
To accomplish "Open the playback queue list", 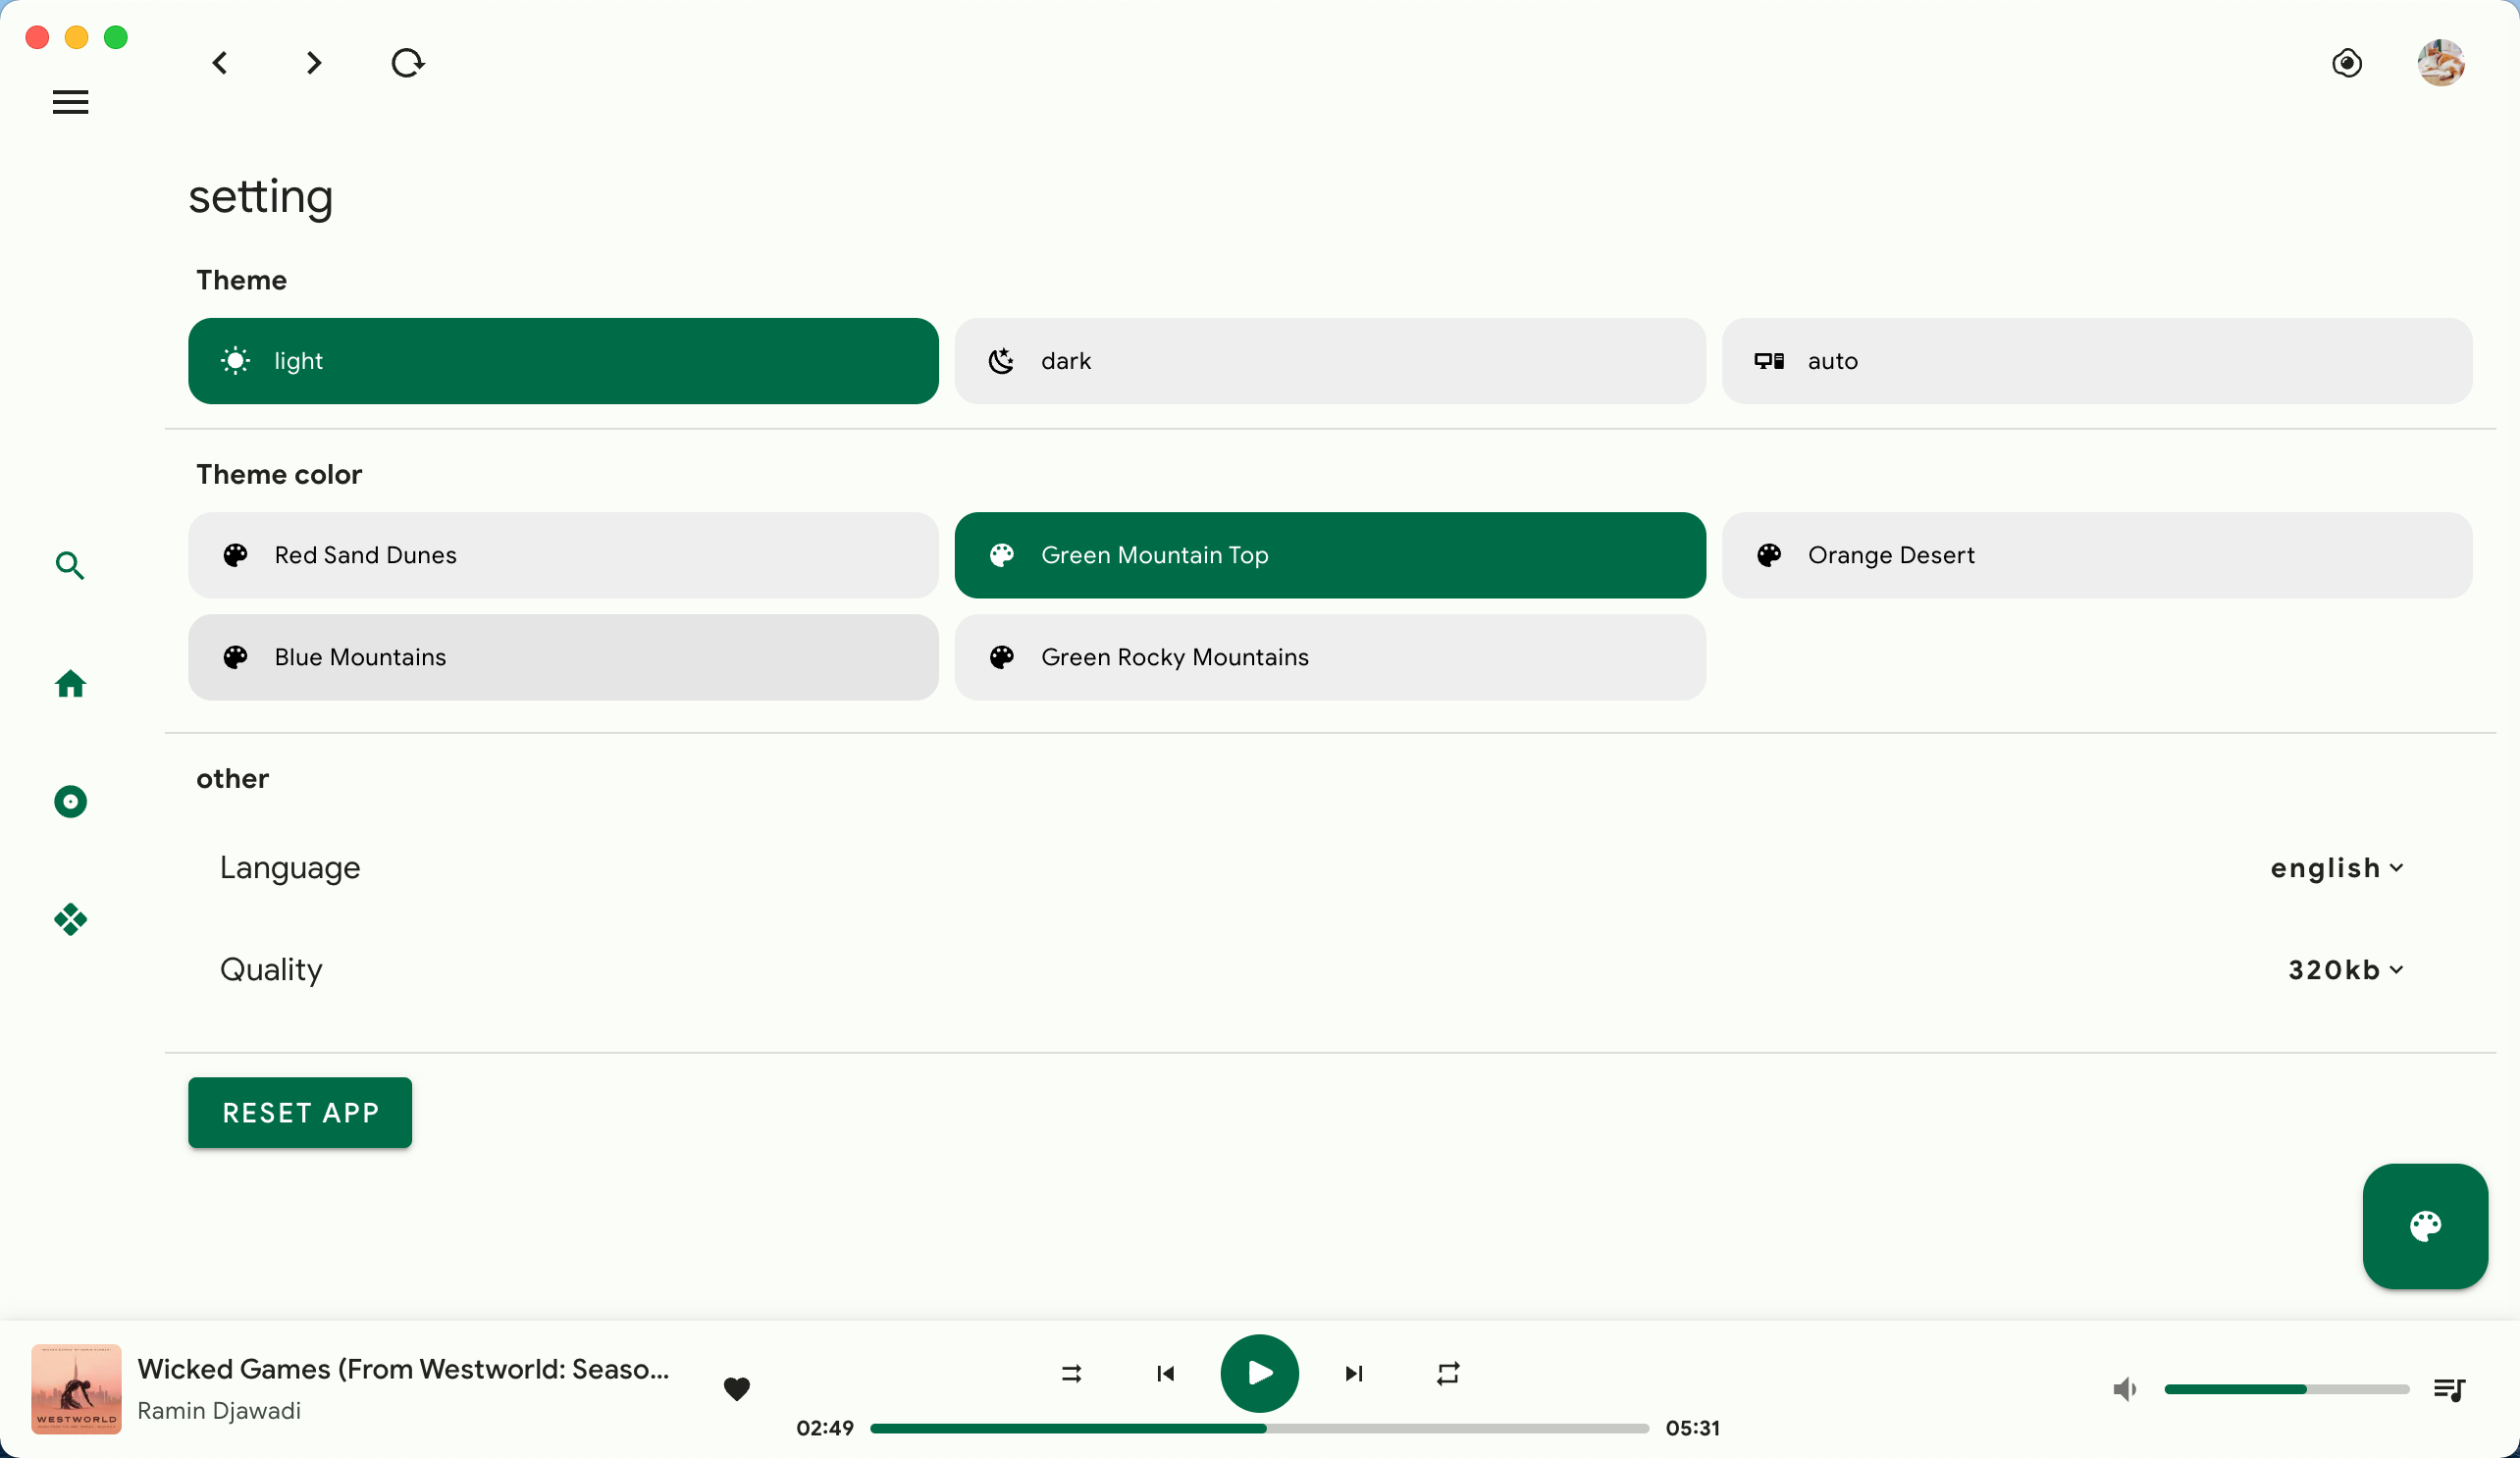I will [2449, 1389].
